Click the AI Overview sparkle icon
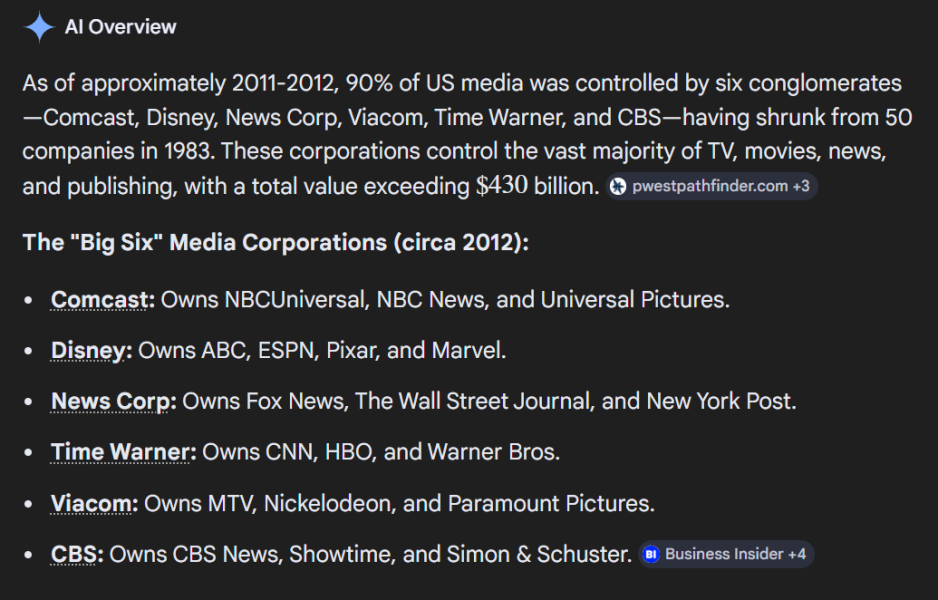 pos(39,27)
